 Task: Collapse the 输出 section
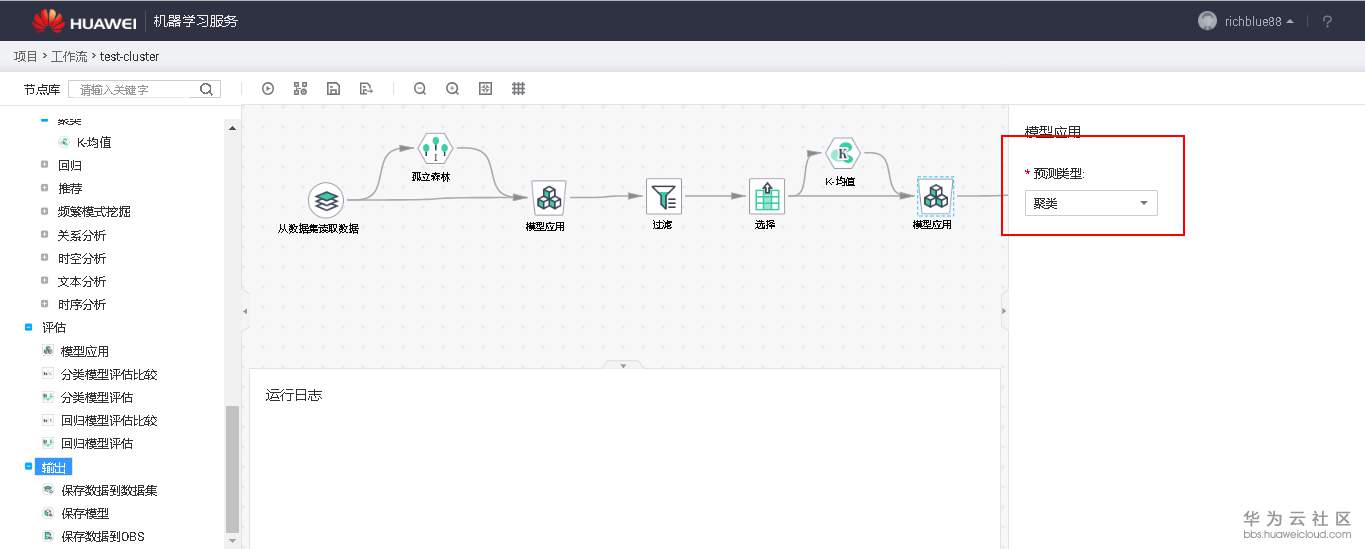pos(28,466)
